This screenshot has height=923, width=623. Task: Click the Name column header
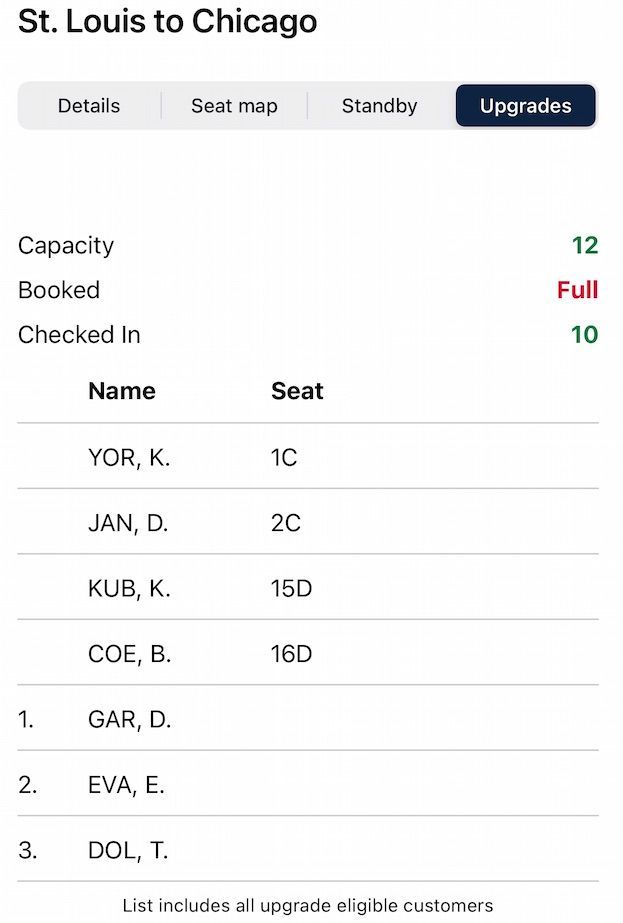pyautogui.click(x=122, y=391)
